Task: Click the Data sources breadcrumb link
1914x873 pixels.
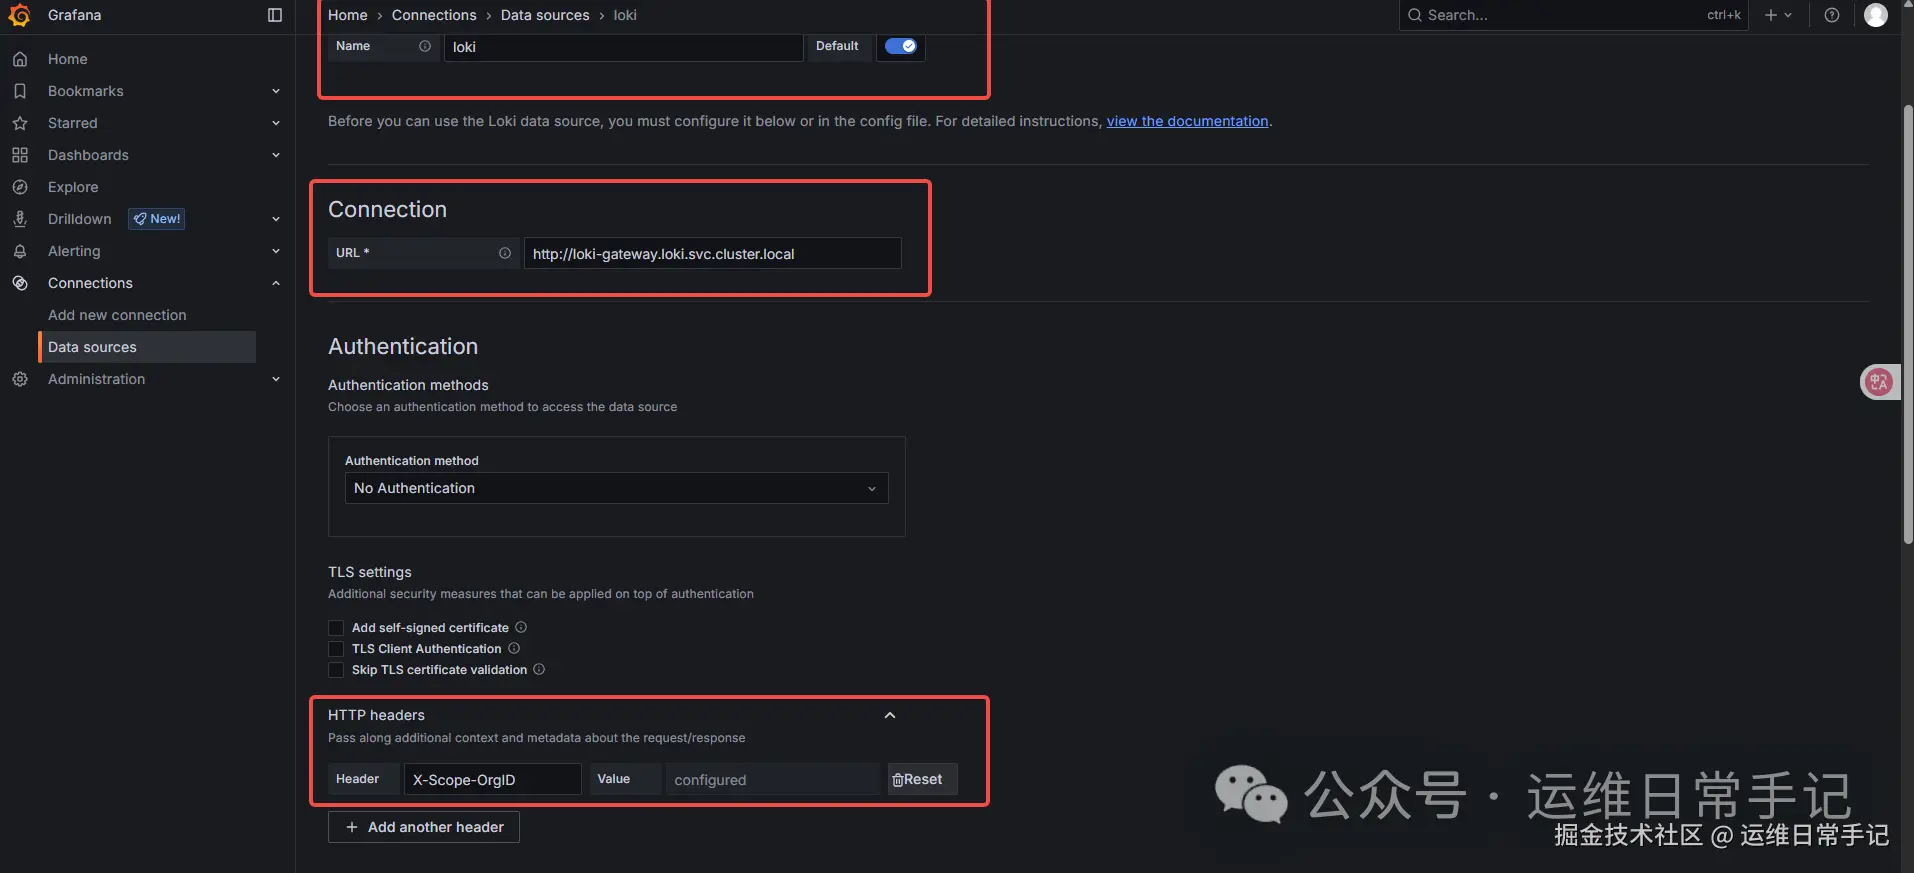Action: coord(545,15)
